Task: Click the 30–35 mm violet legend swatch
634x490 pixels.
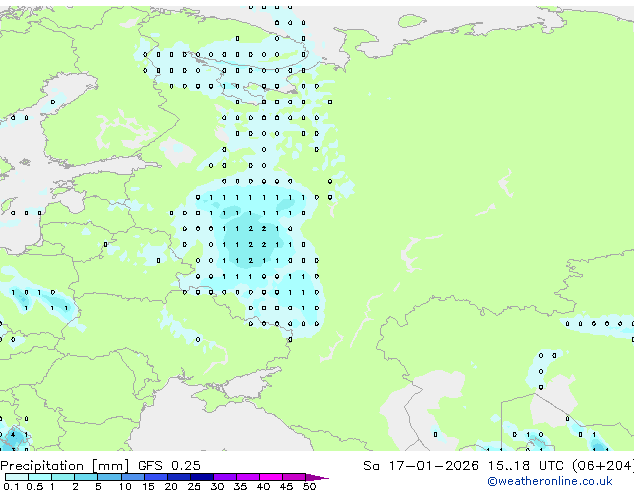Action: click(x=224, y=477)
